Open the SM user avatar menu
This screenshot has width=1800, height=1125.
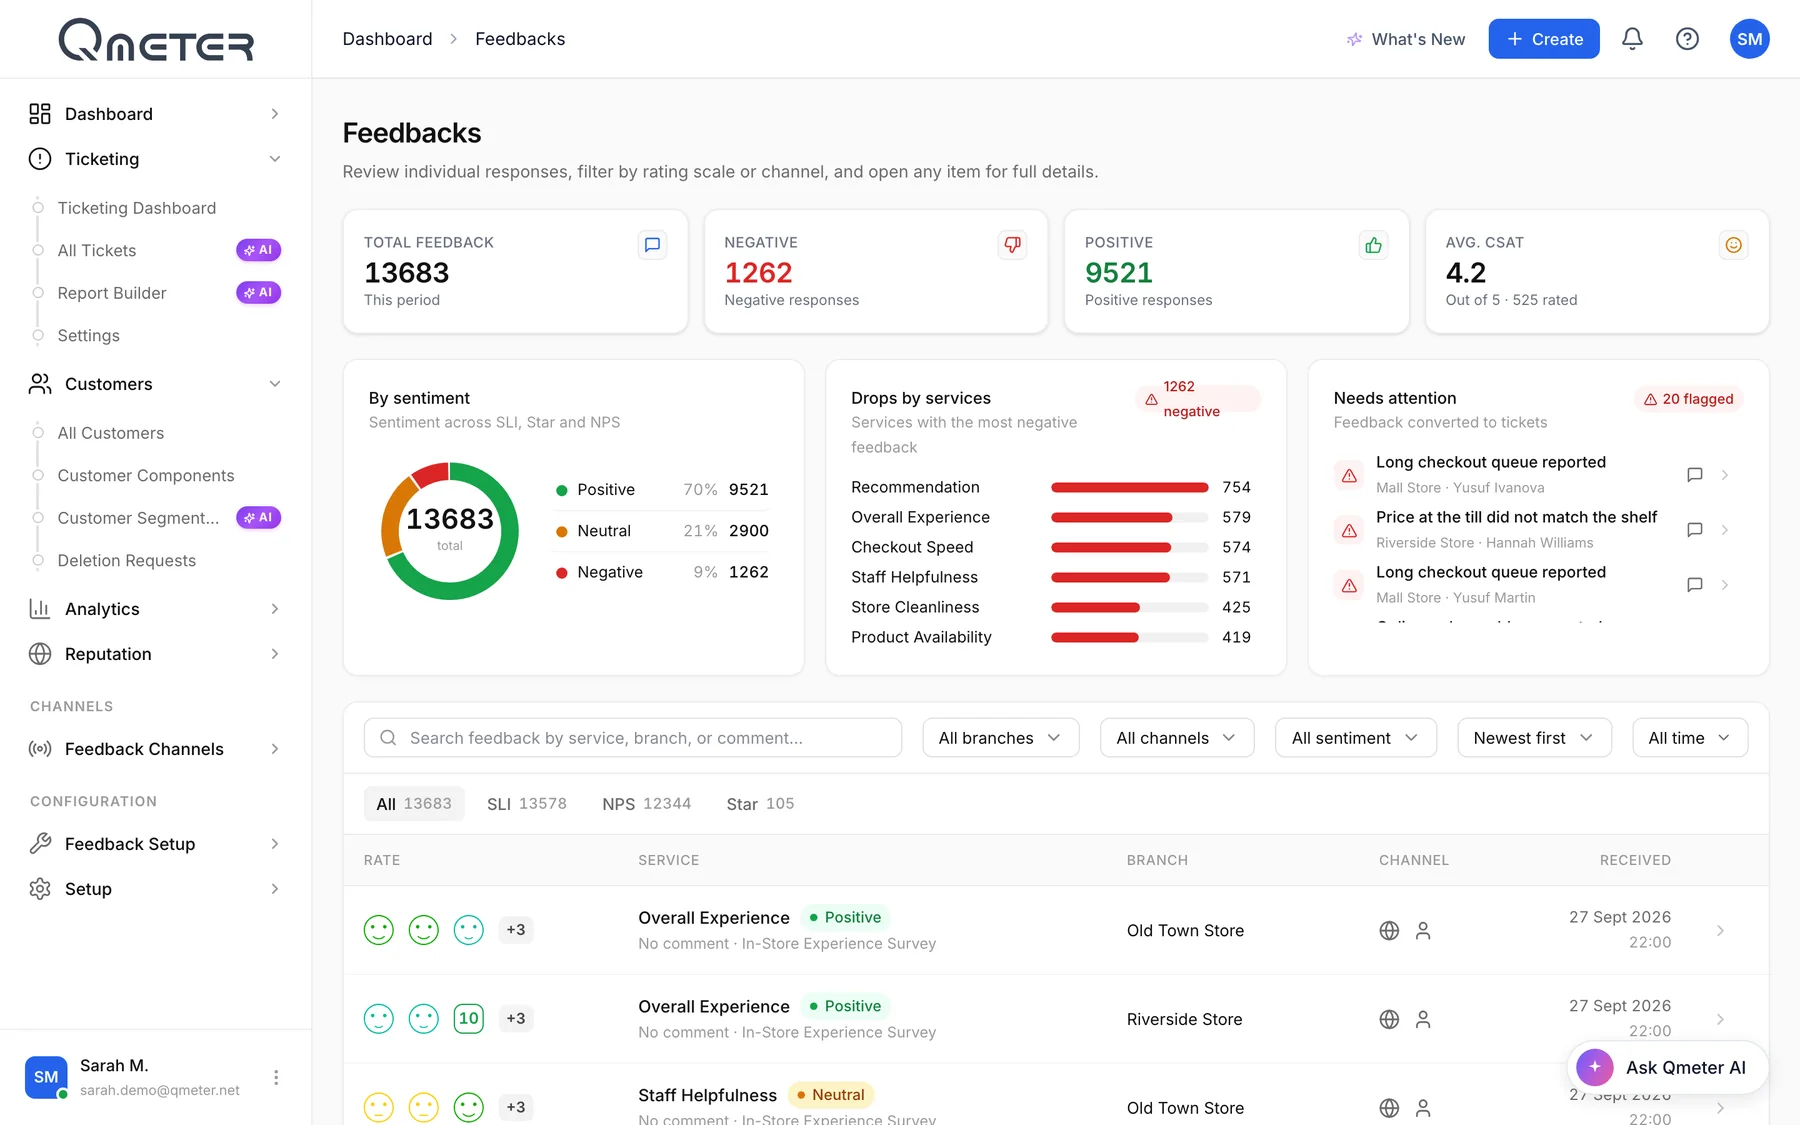1749,39
